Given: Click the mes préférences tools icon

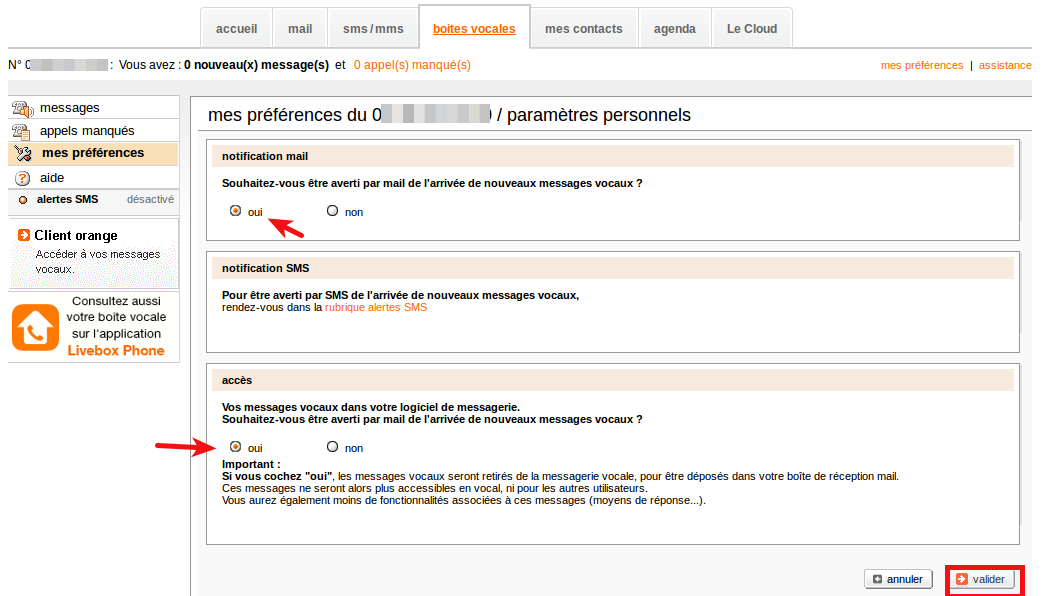Looking at the screenshot, I should (x=23, y=154).
